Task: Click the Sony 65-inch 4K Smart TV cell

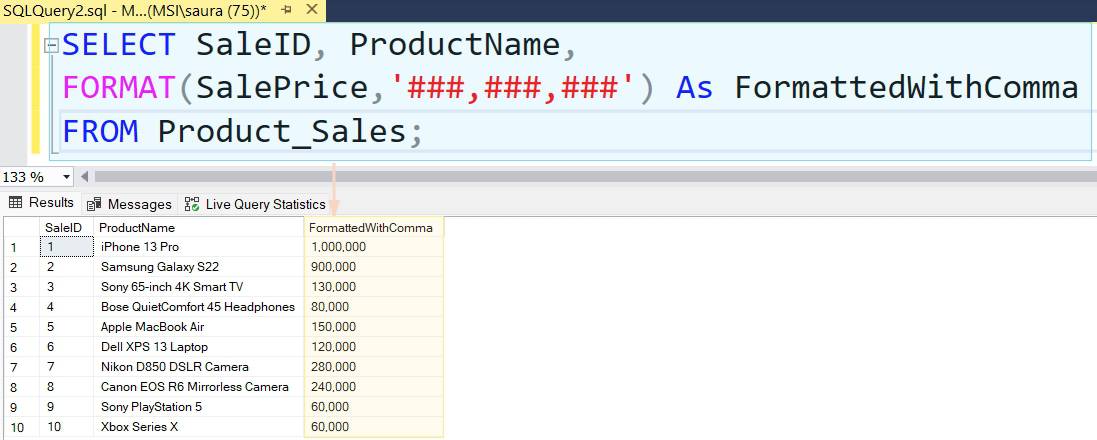Action: pyautogui.click(x=199, y=287)
